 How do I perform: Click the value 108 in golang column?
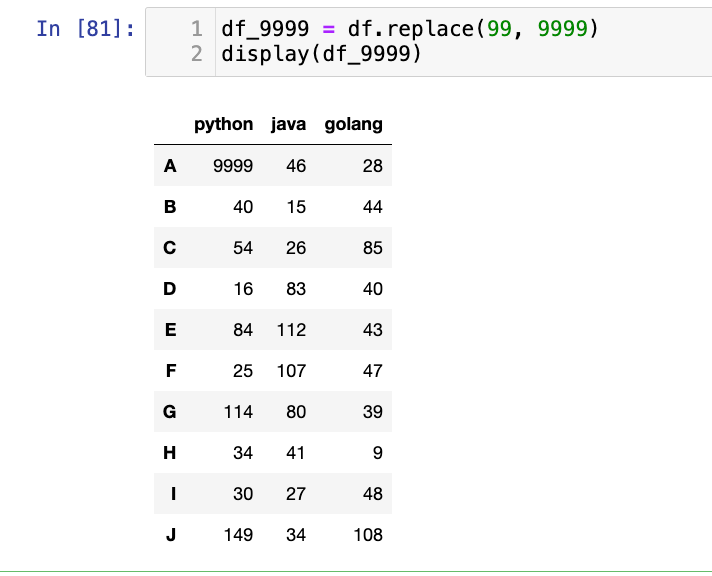pos(368,535)
